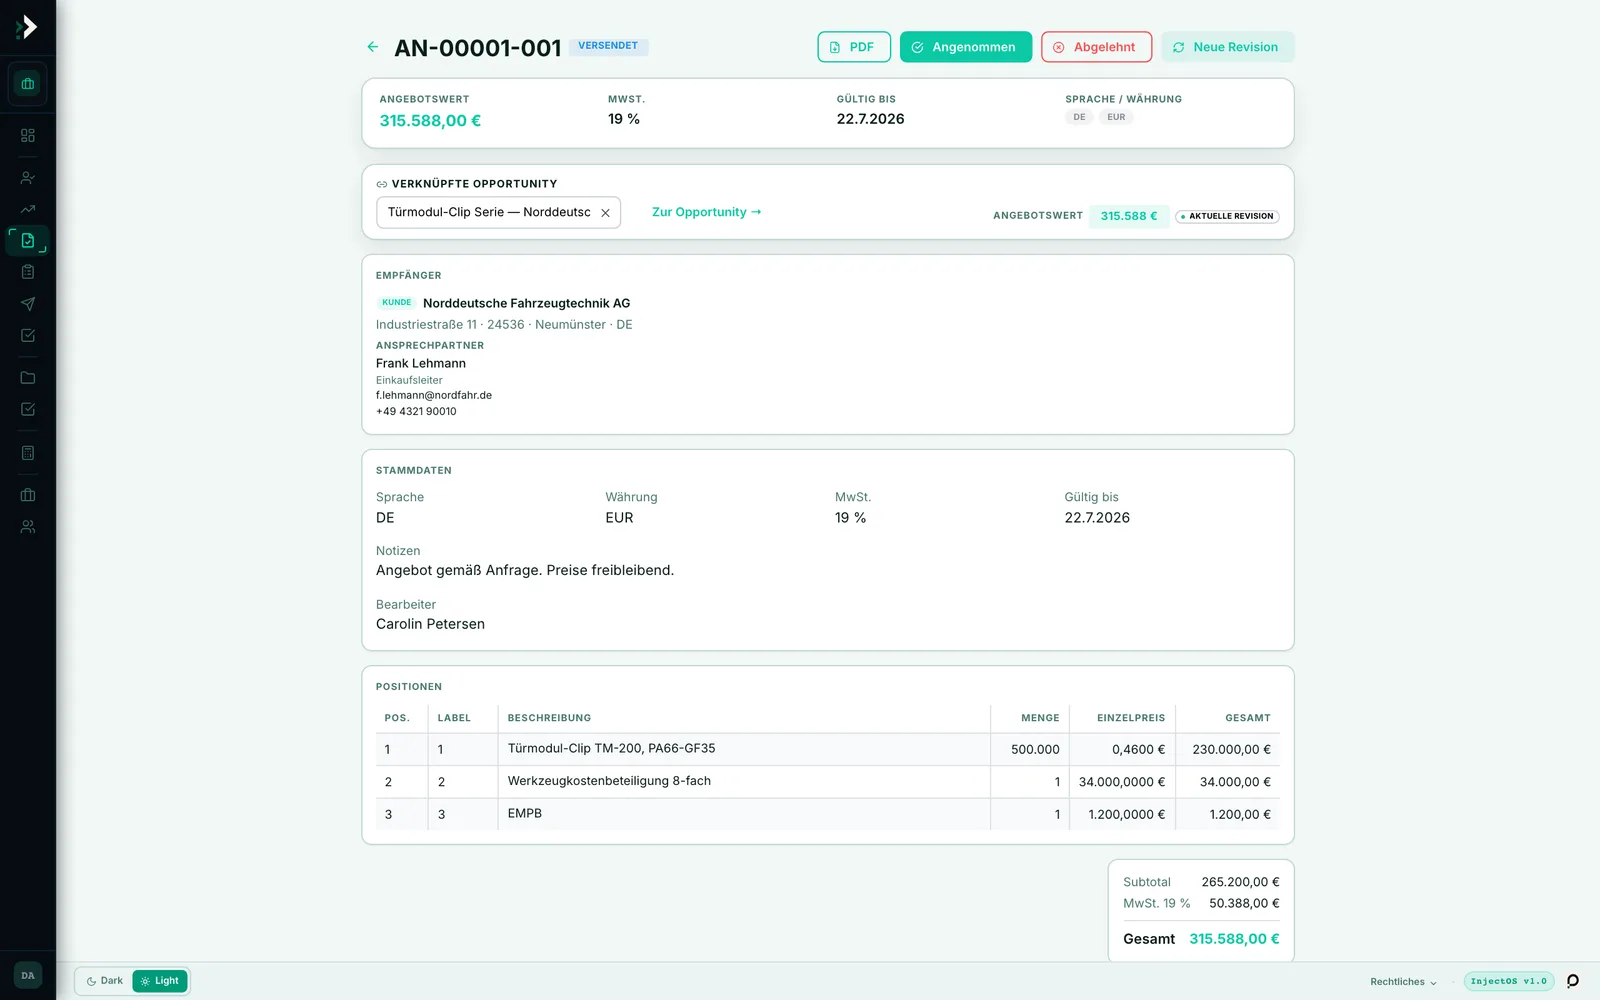Click Bearbeiter Carolin Petersen
The height and width of the screenshot is (1000, 1600).
[x=430, y=624]
